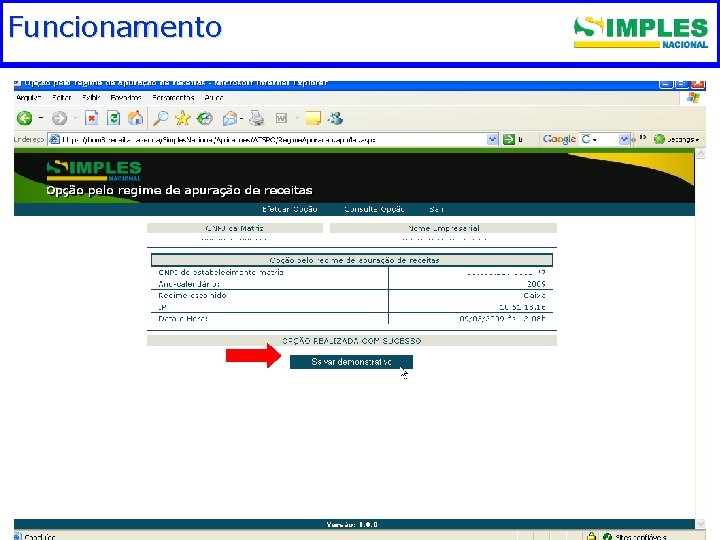The image size is (720, 540).
Task: Select Consulta Opção navigation link
Action: (x=374, y=209)
